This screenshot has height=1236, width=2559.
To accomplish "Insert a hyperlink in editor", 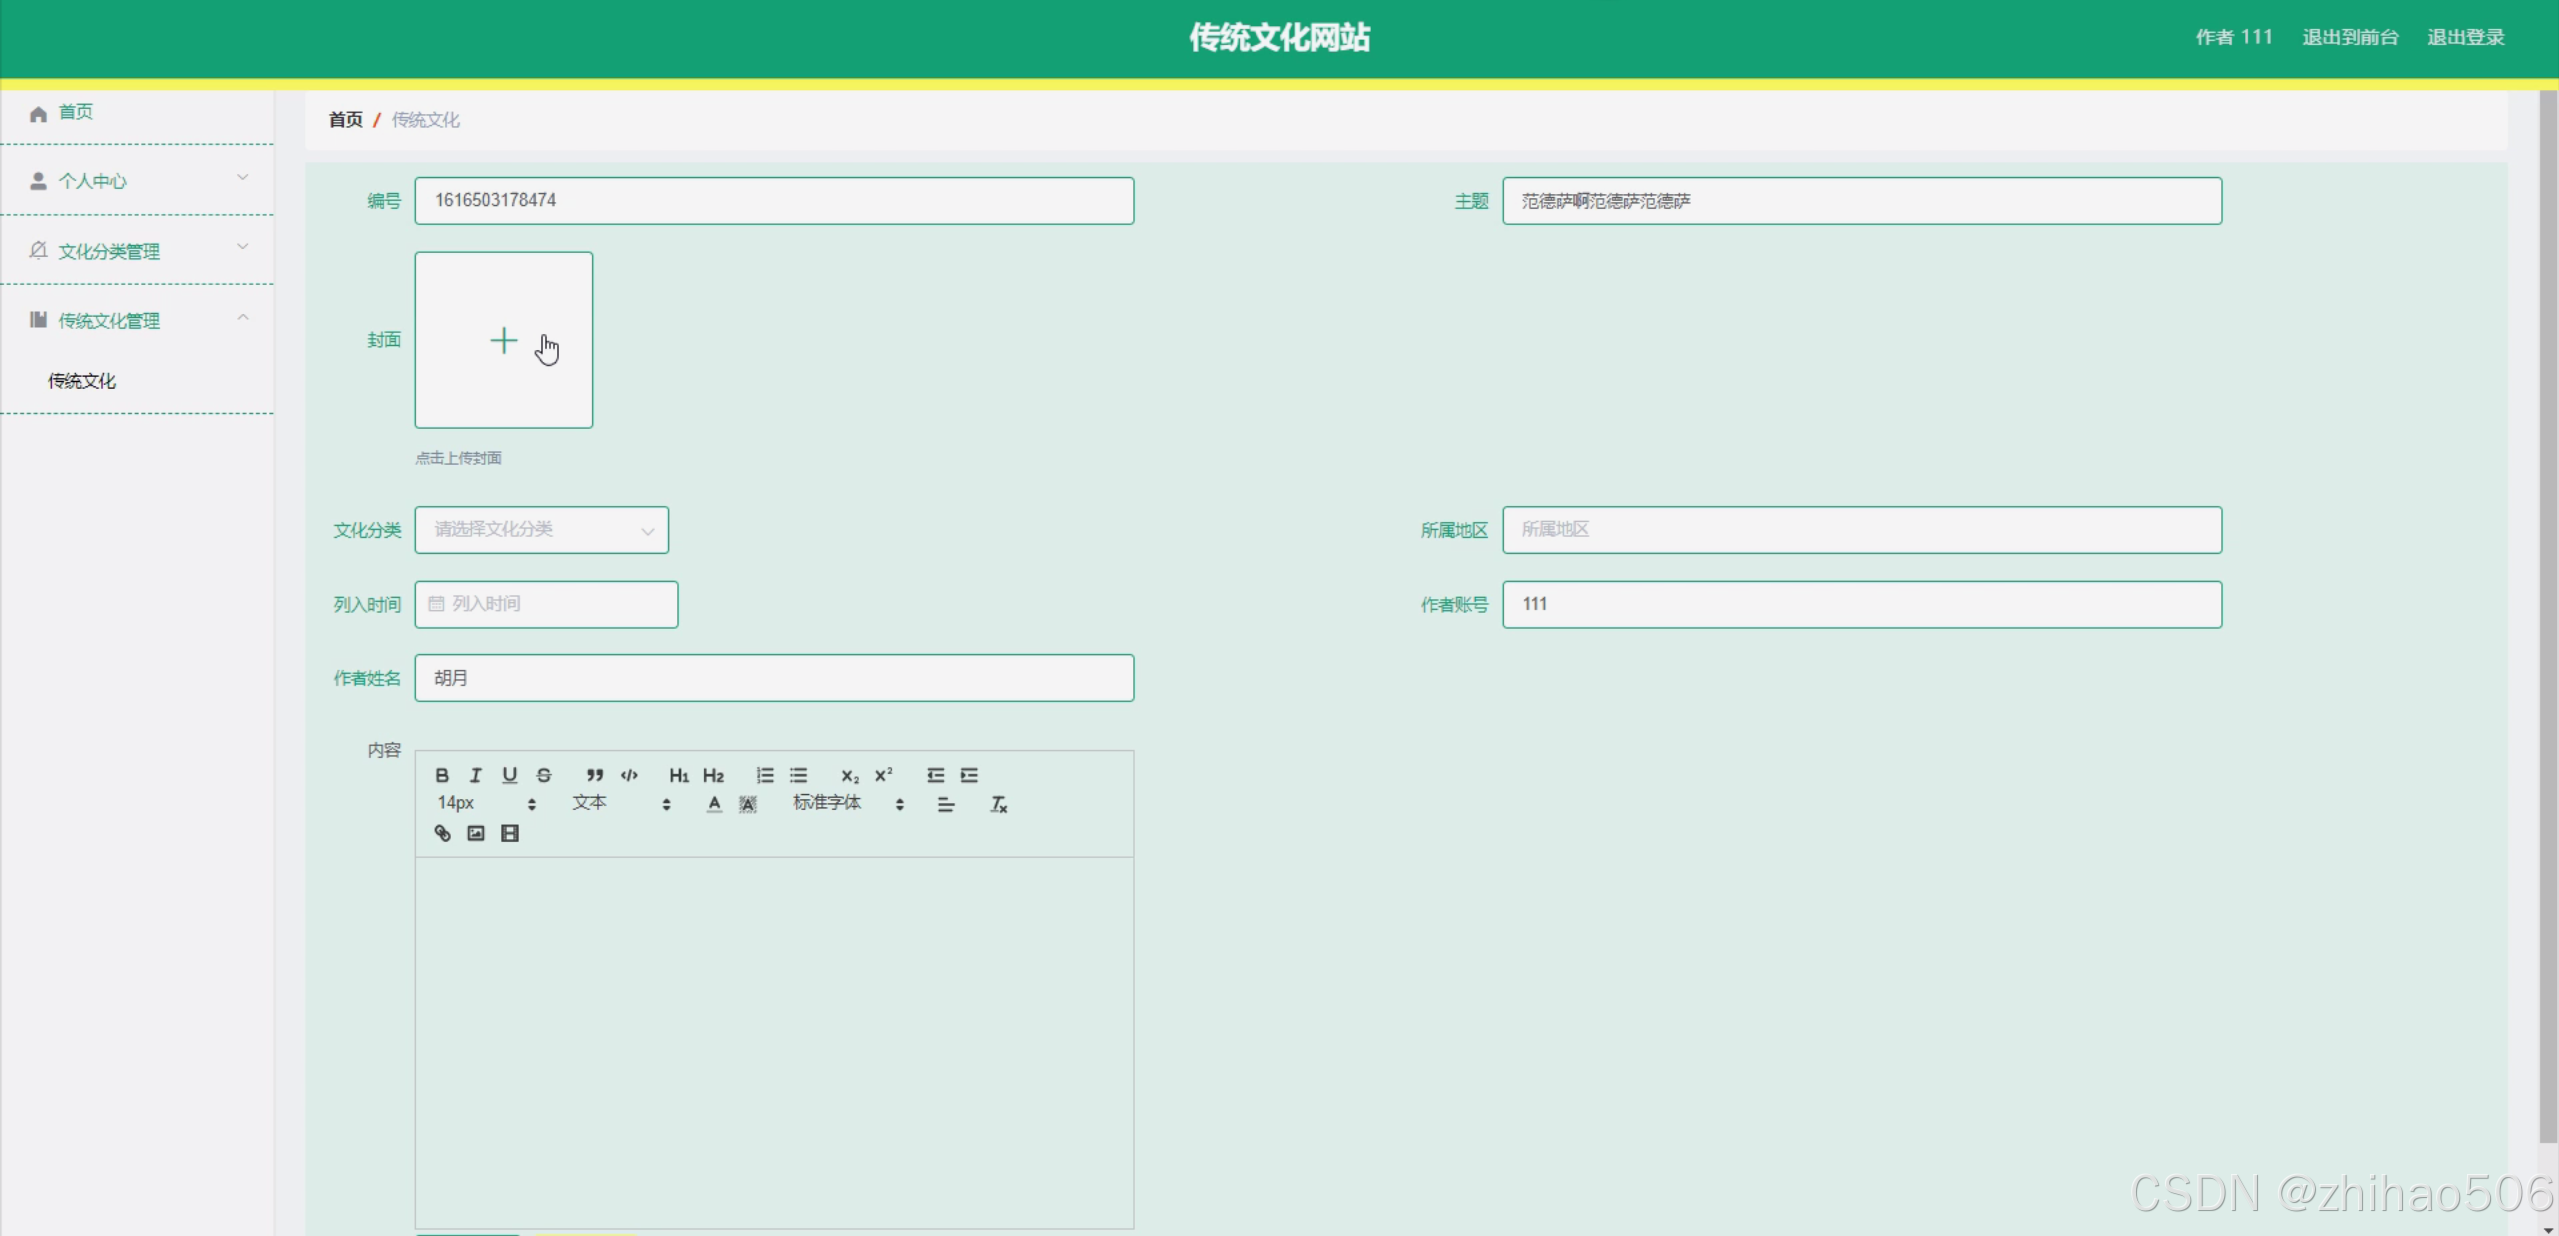I will click(442, 833).
